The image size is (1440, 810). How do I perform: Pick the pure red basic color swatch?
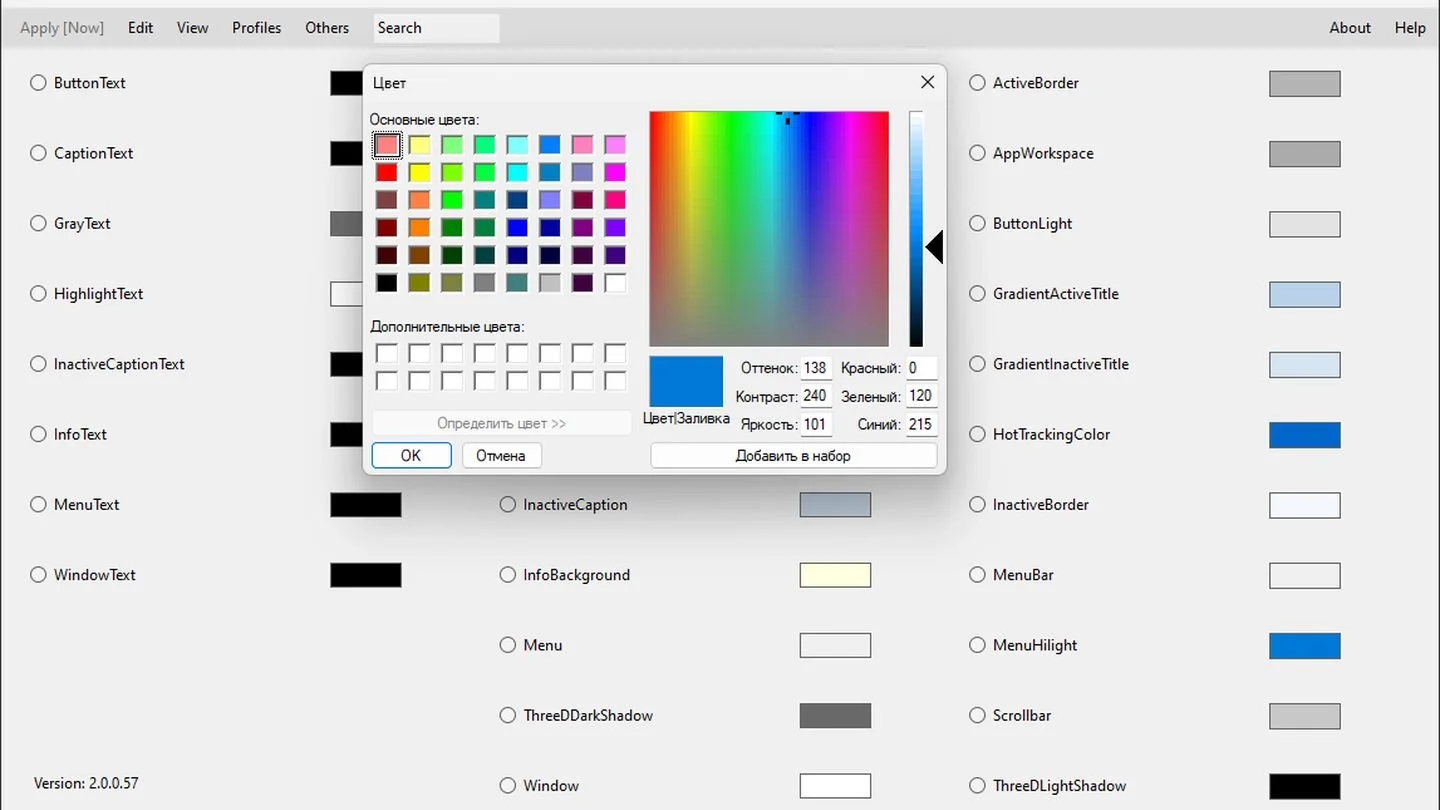[387, 173]
